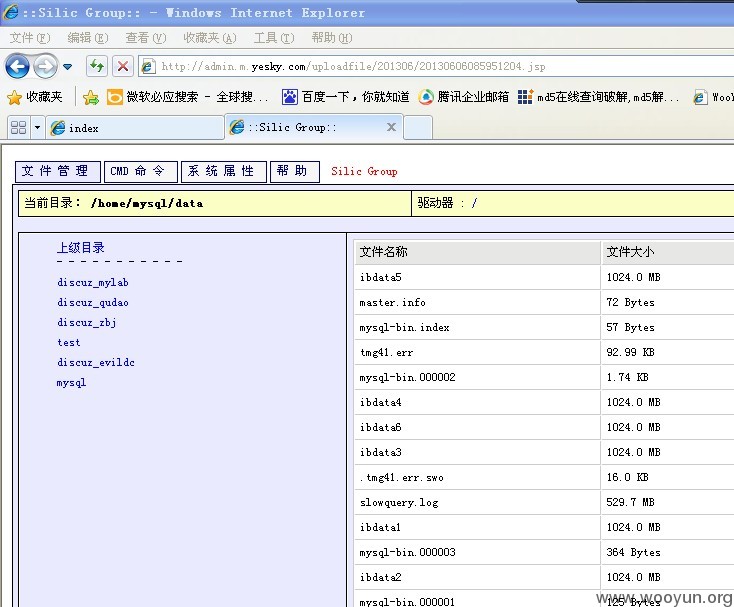Click the Refresh page icon
Image resolution: width=734 pixels, height=607 pixels.
point(97,66)
